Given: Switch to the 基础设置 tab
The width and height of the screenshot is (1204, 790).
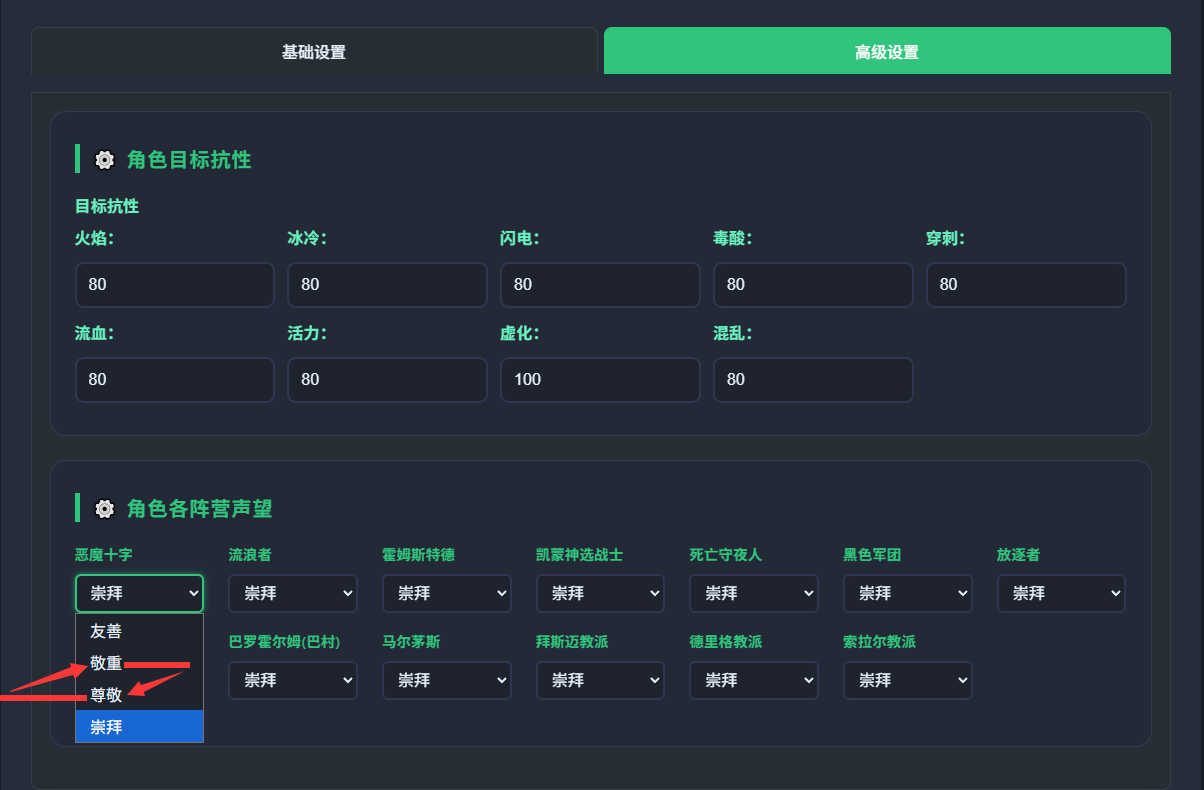Looking at the screenshot, I should point(314,52).
